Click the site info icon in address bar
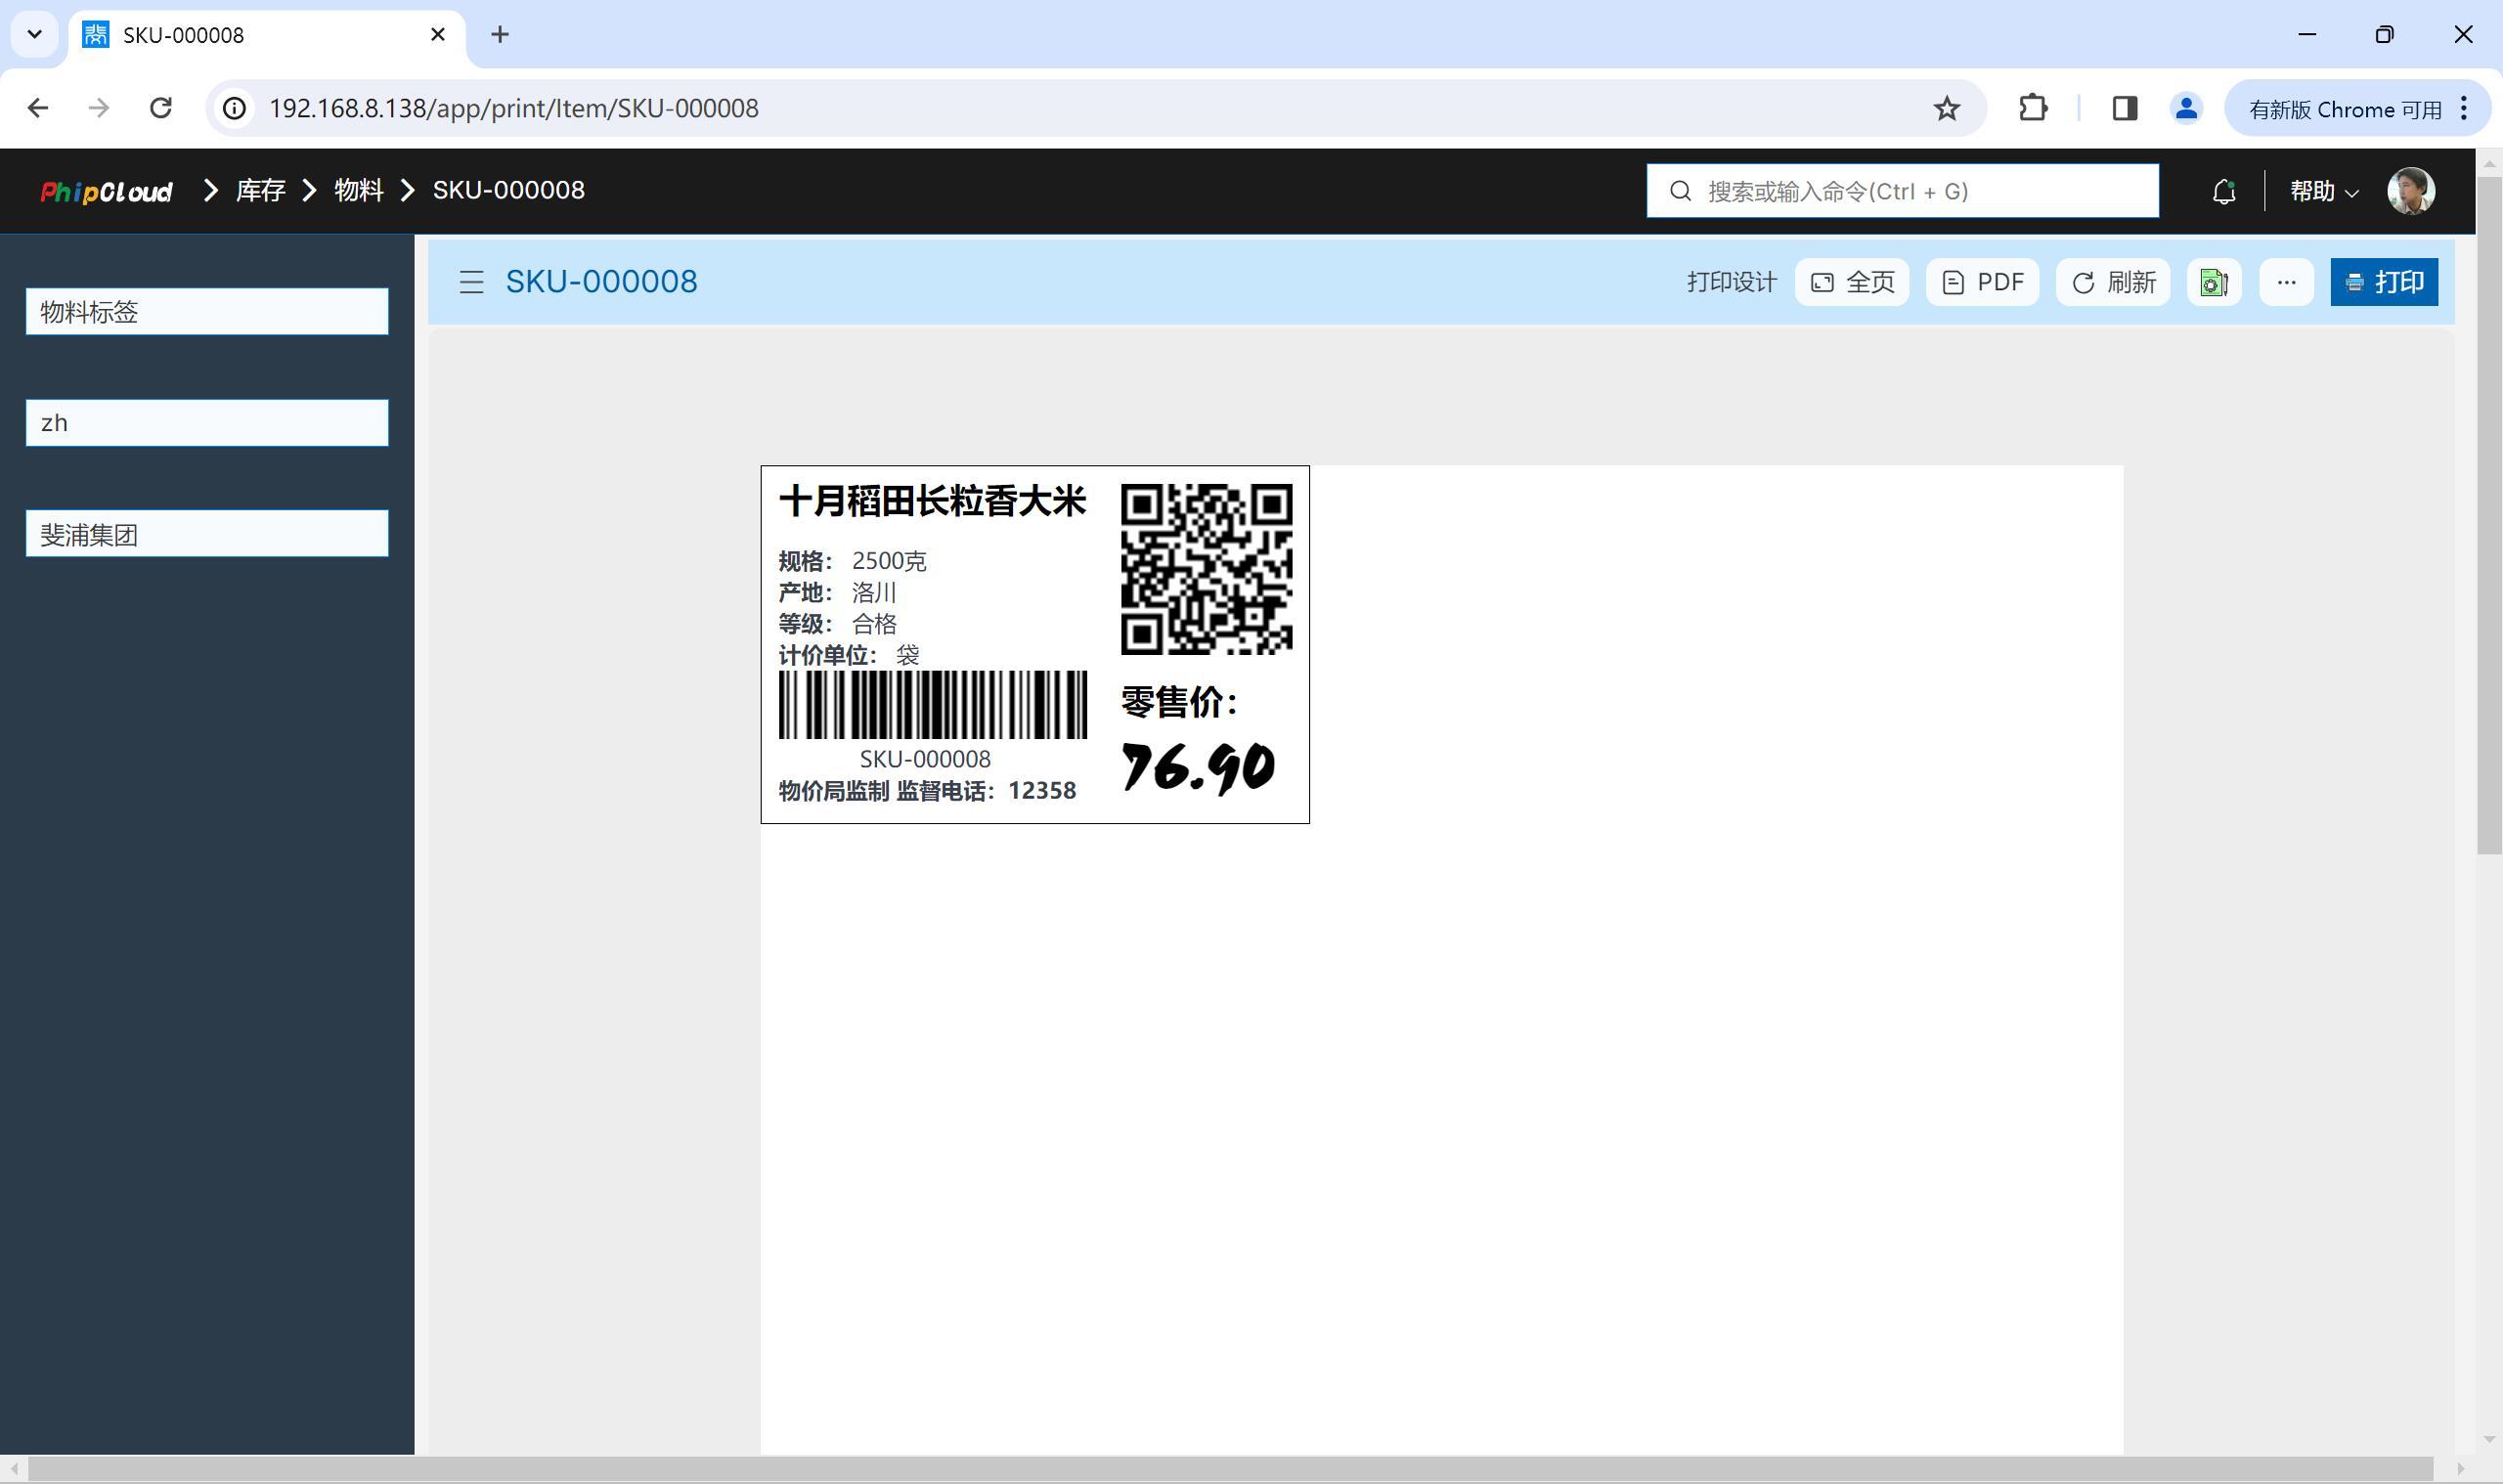Screen dimensions: 2503x1484 pos(234,108)
